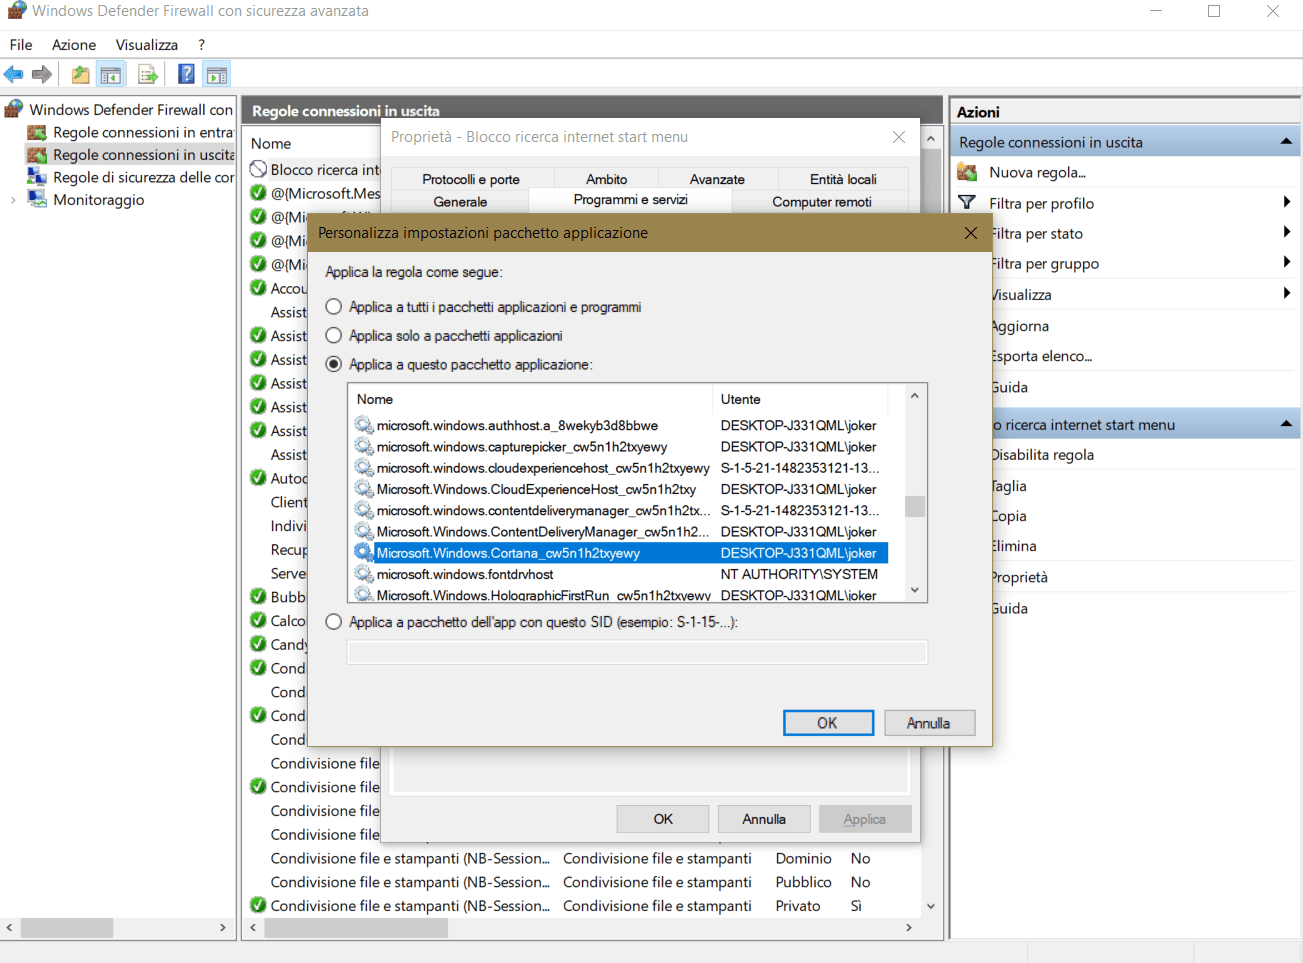Click the Up one level folder icon
This screenshot has width=1303, height=963.
click(x=80, y=75)
